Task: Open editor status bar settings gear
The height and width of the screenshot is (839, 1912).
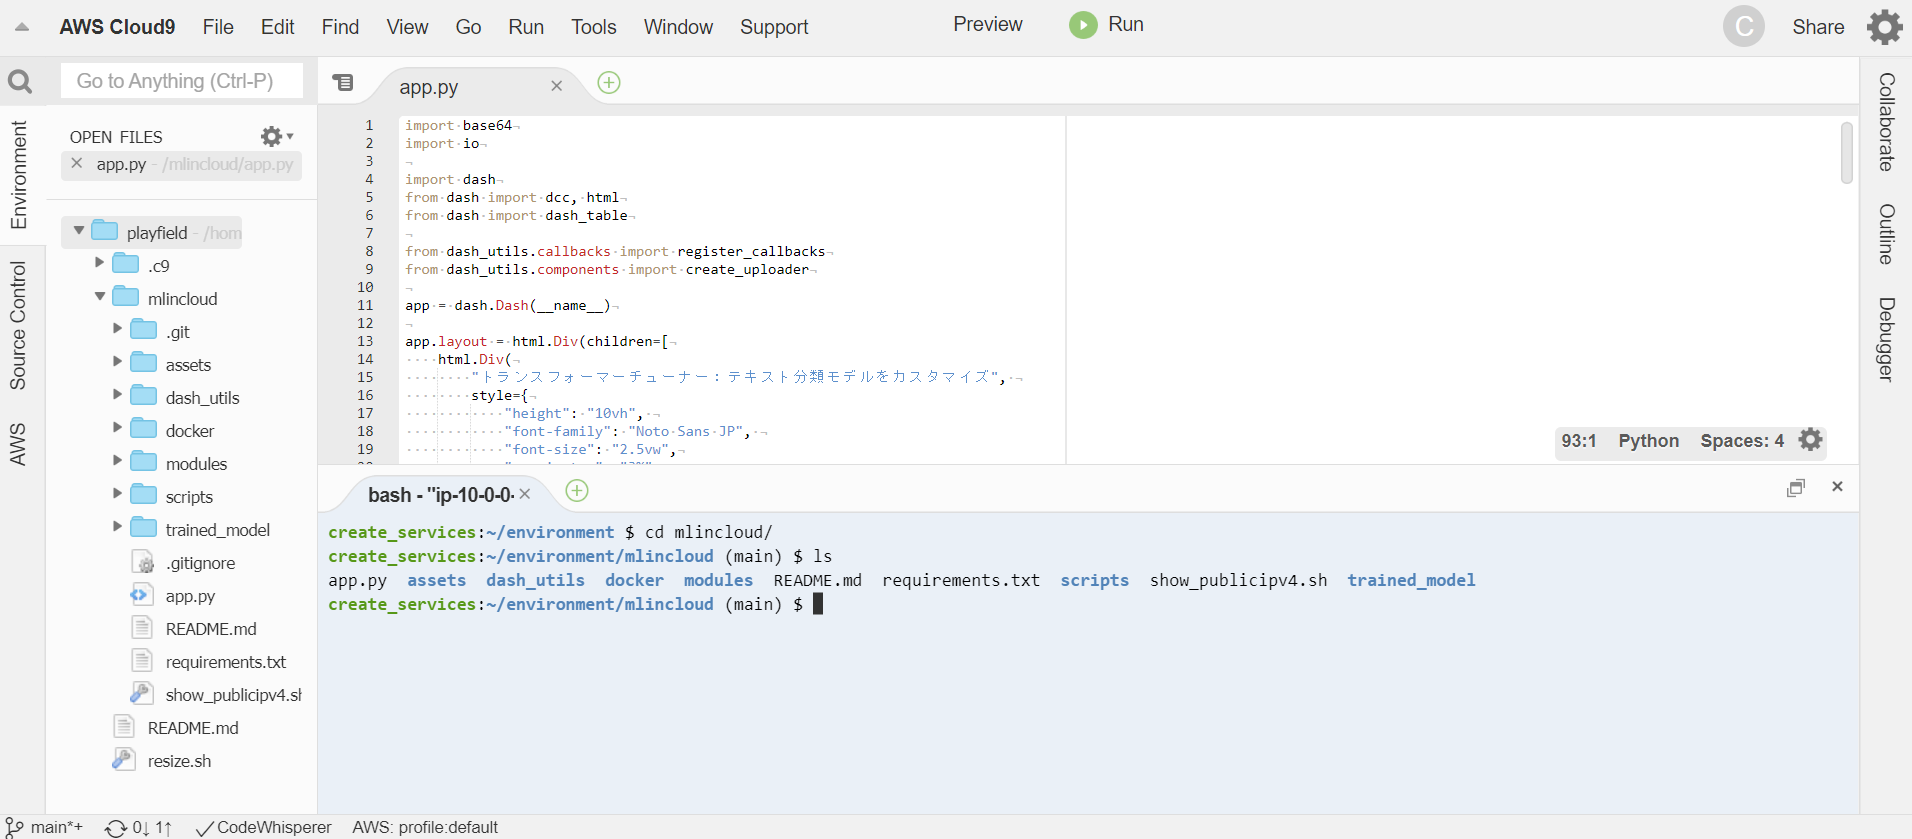Action: (x=1811, y=440)
